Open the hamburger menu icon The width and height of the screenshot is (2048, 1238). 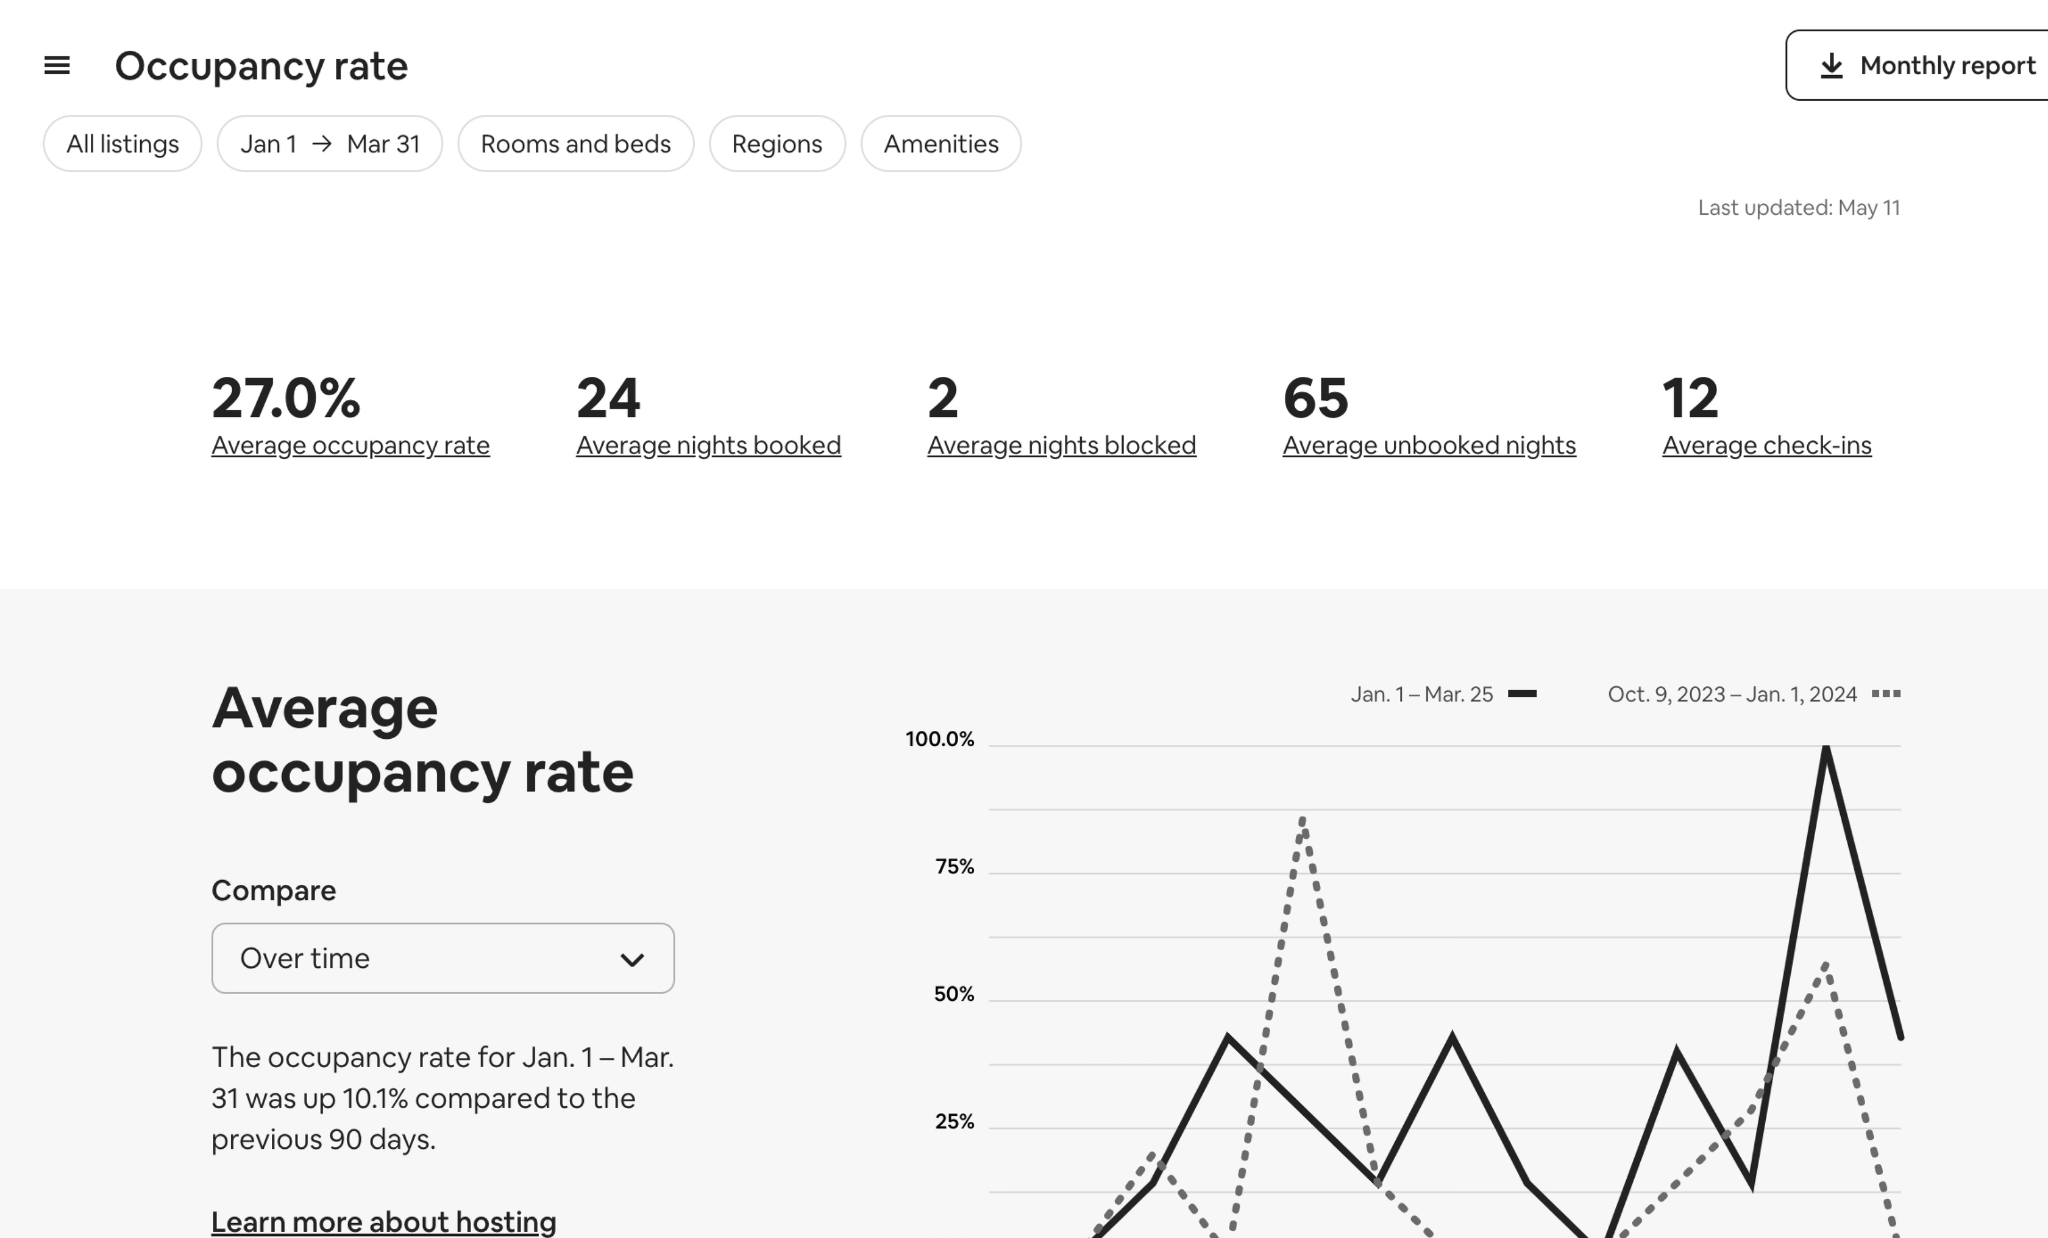57,66
